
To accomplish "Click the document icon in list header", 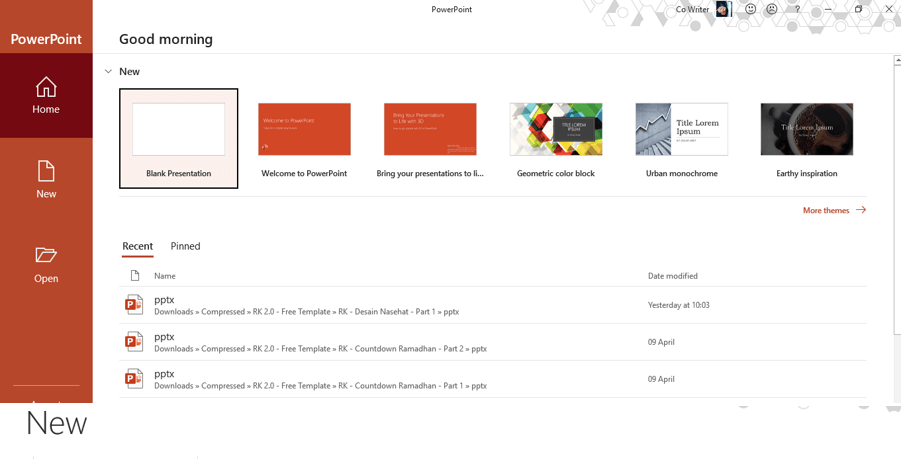I will point(135,276).
